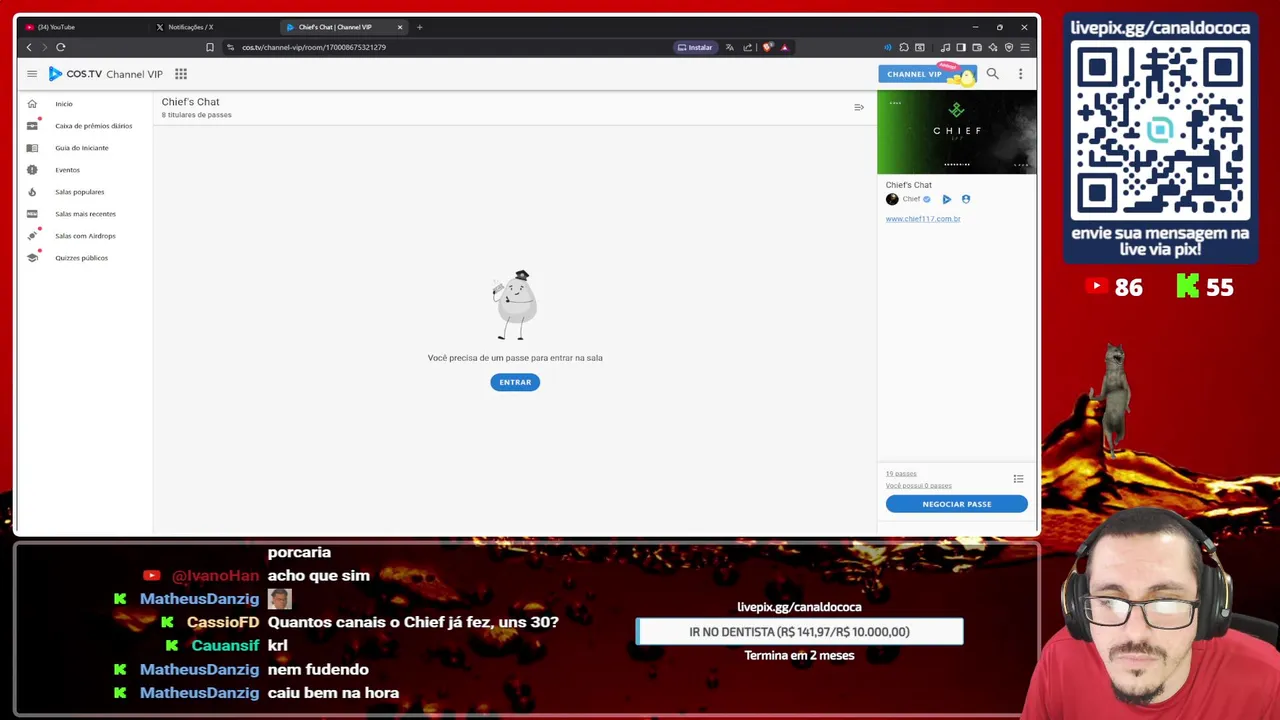
Task: Open Brave Shields lion icon
Action: (767, 47)
